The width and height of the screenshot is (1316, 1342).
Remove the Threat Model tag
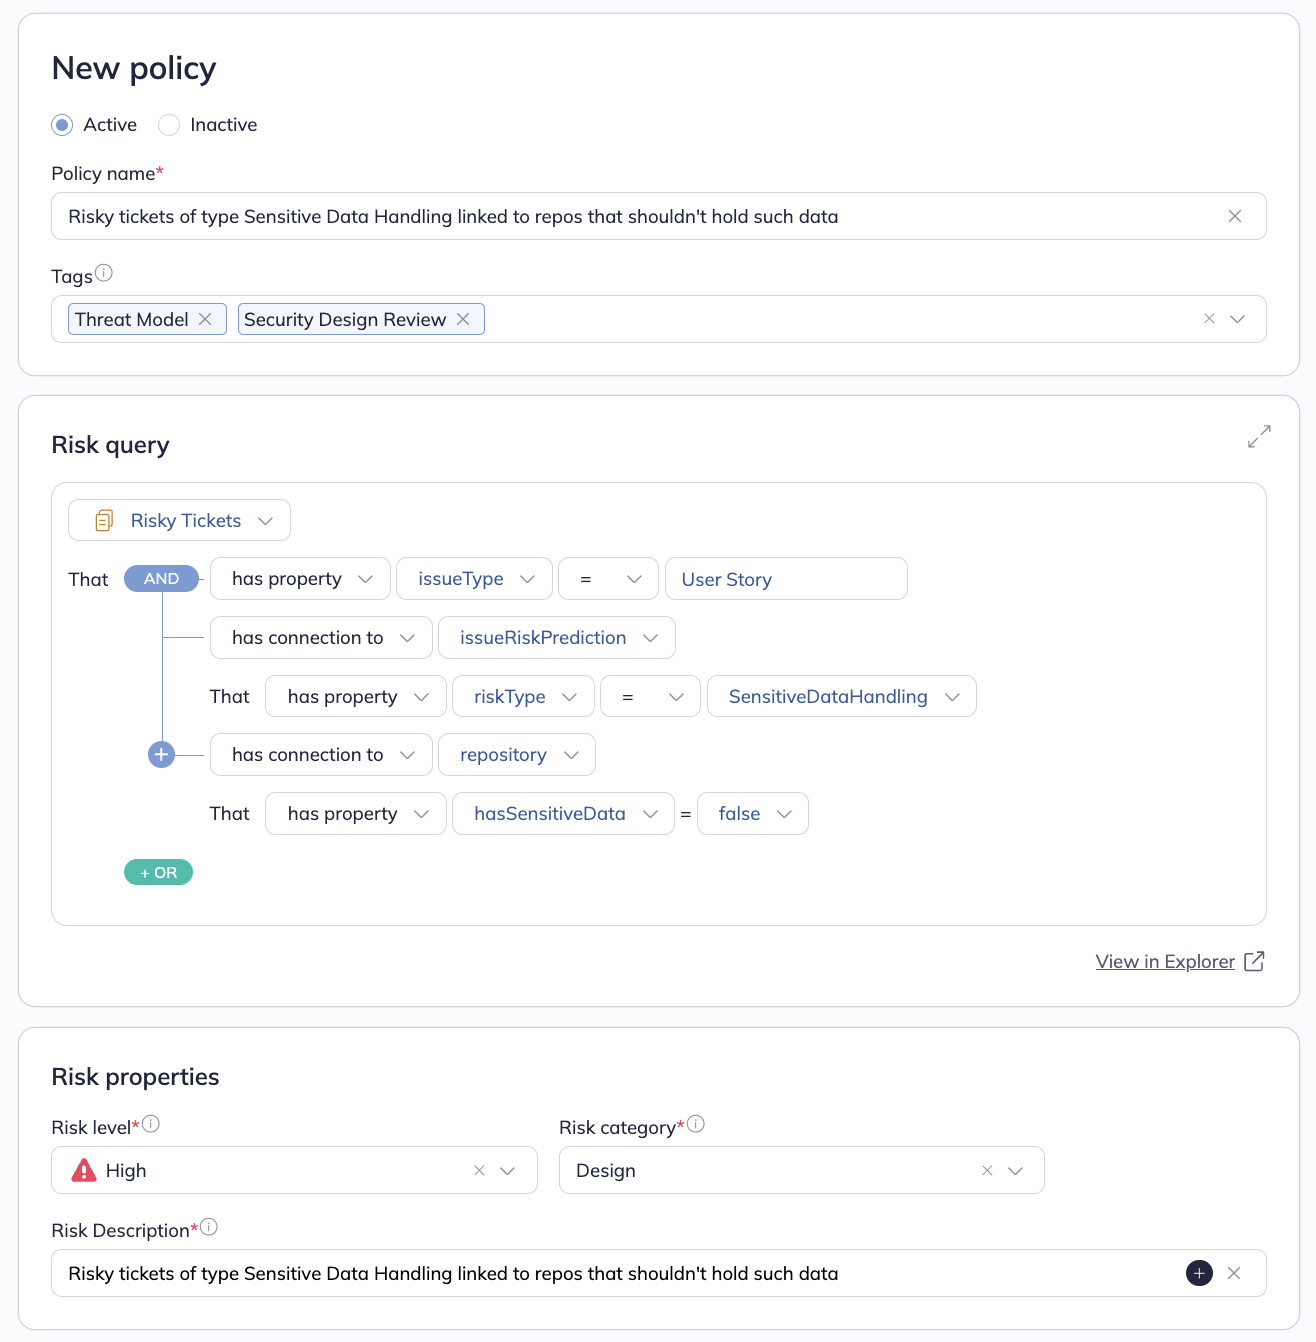[x=205, y=319]
